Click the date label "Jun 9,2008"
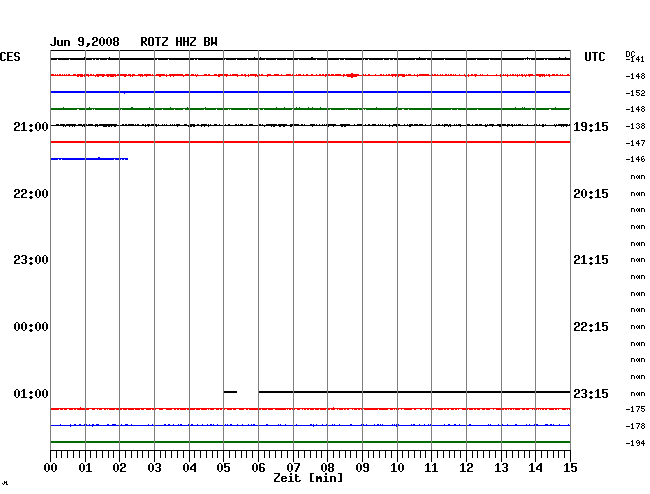Image resolution: width=650 pixels, height=494 pixels. point(85,42)
